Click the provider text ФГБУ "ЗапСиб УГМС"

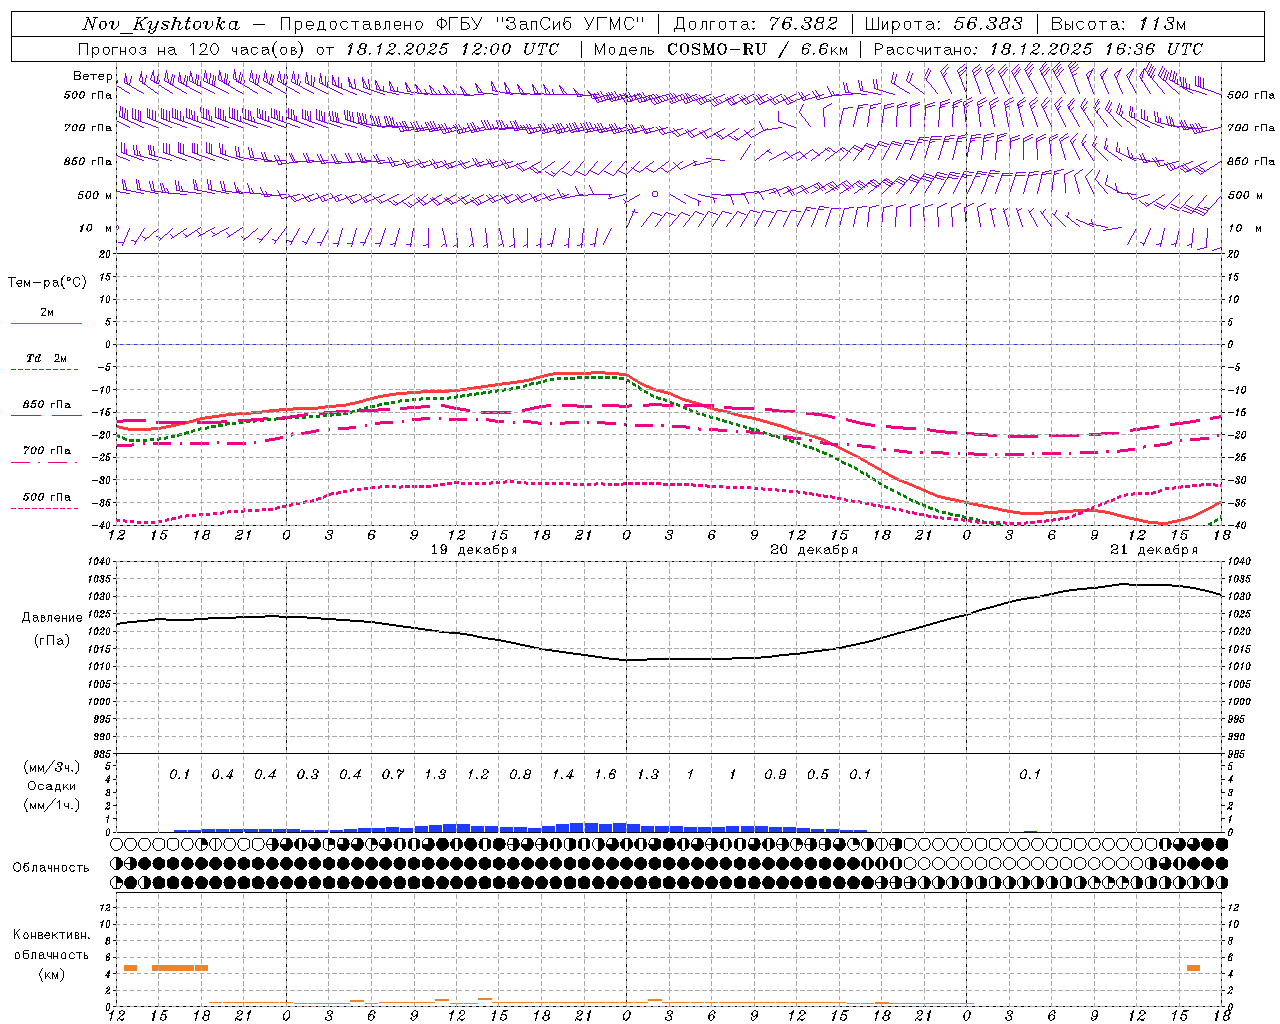(541, 24)
